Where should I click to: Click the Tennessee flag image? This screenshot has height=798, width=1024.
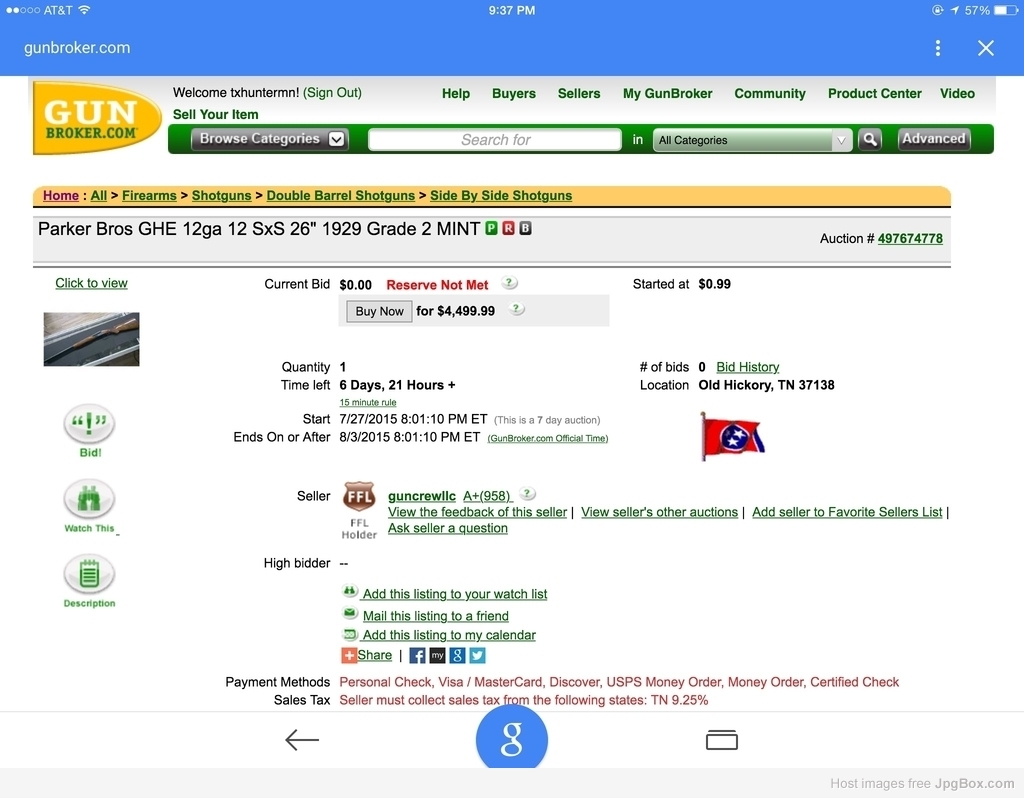[732, 436]
